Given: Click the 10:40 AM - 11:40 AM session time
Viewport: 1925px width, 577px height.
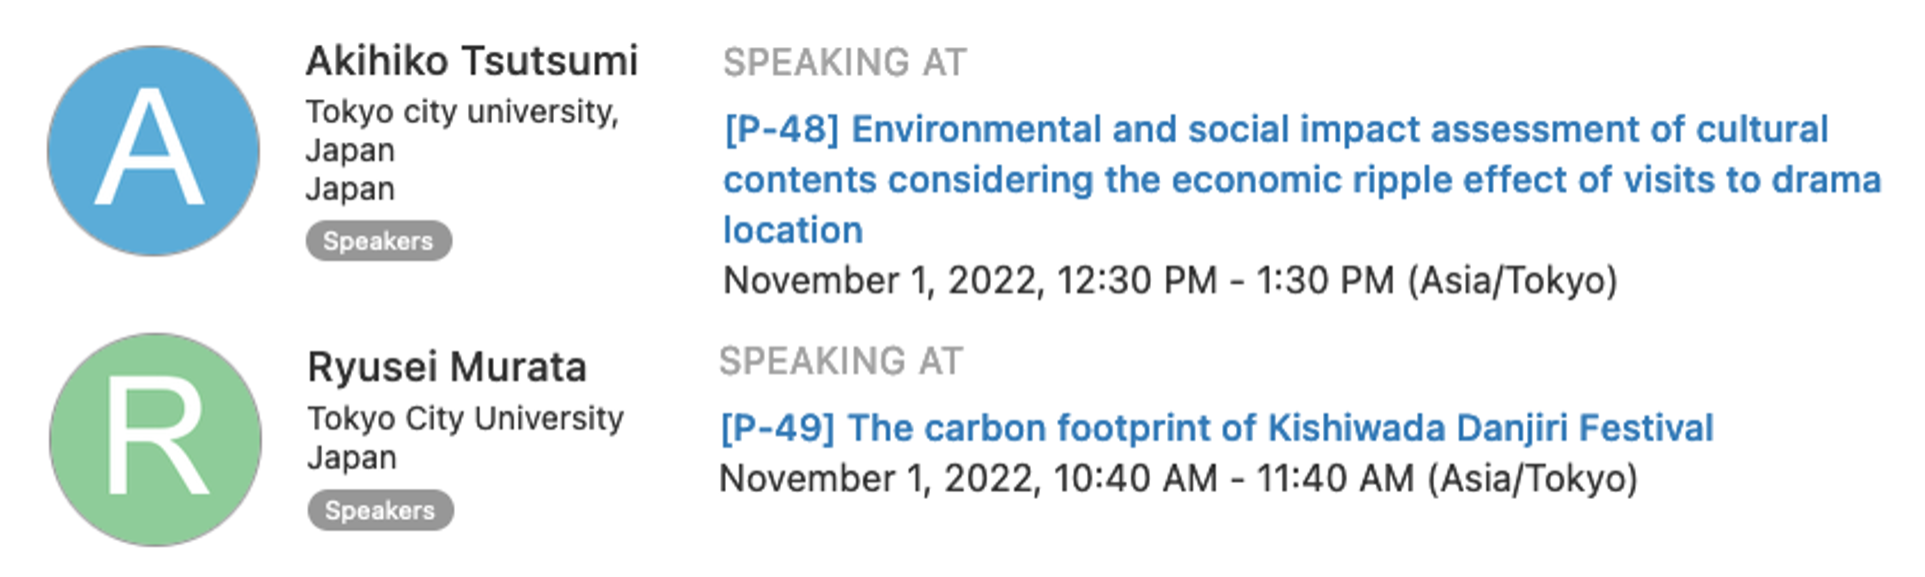Looking at the screenshot, I should pos(1234,478).
